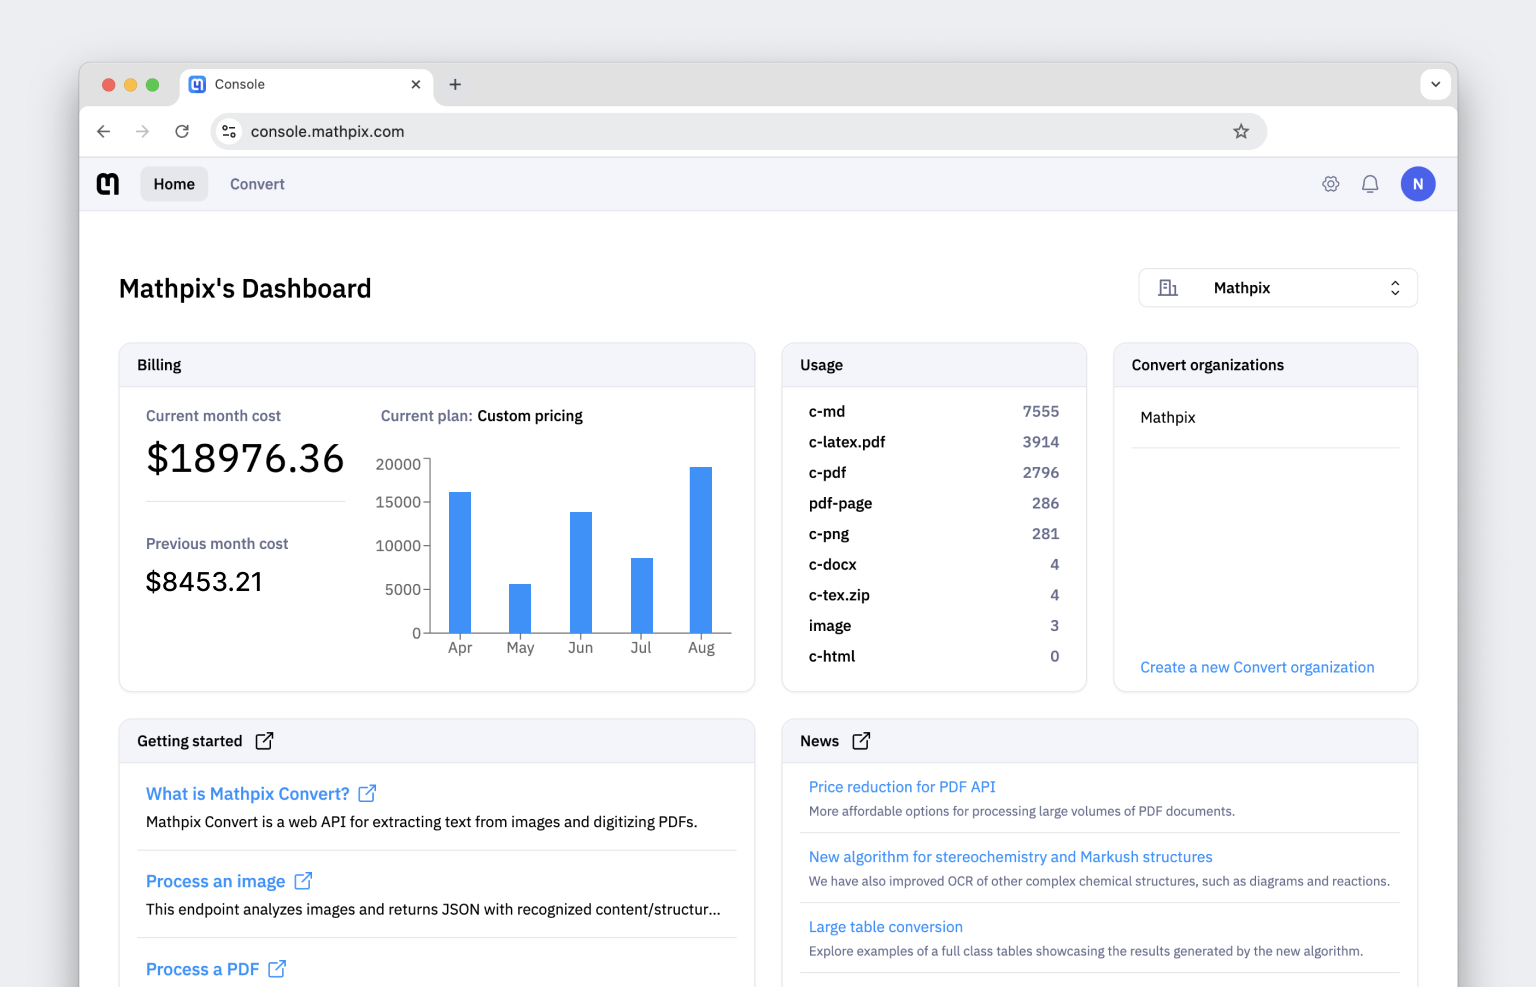Open News external link icon
Screen dimensions: 1536x987
[x=861, y=741]
